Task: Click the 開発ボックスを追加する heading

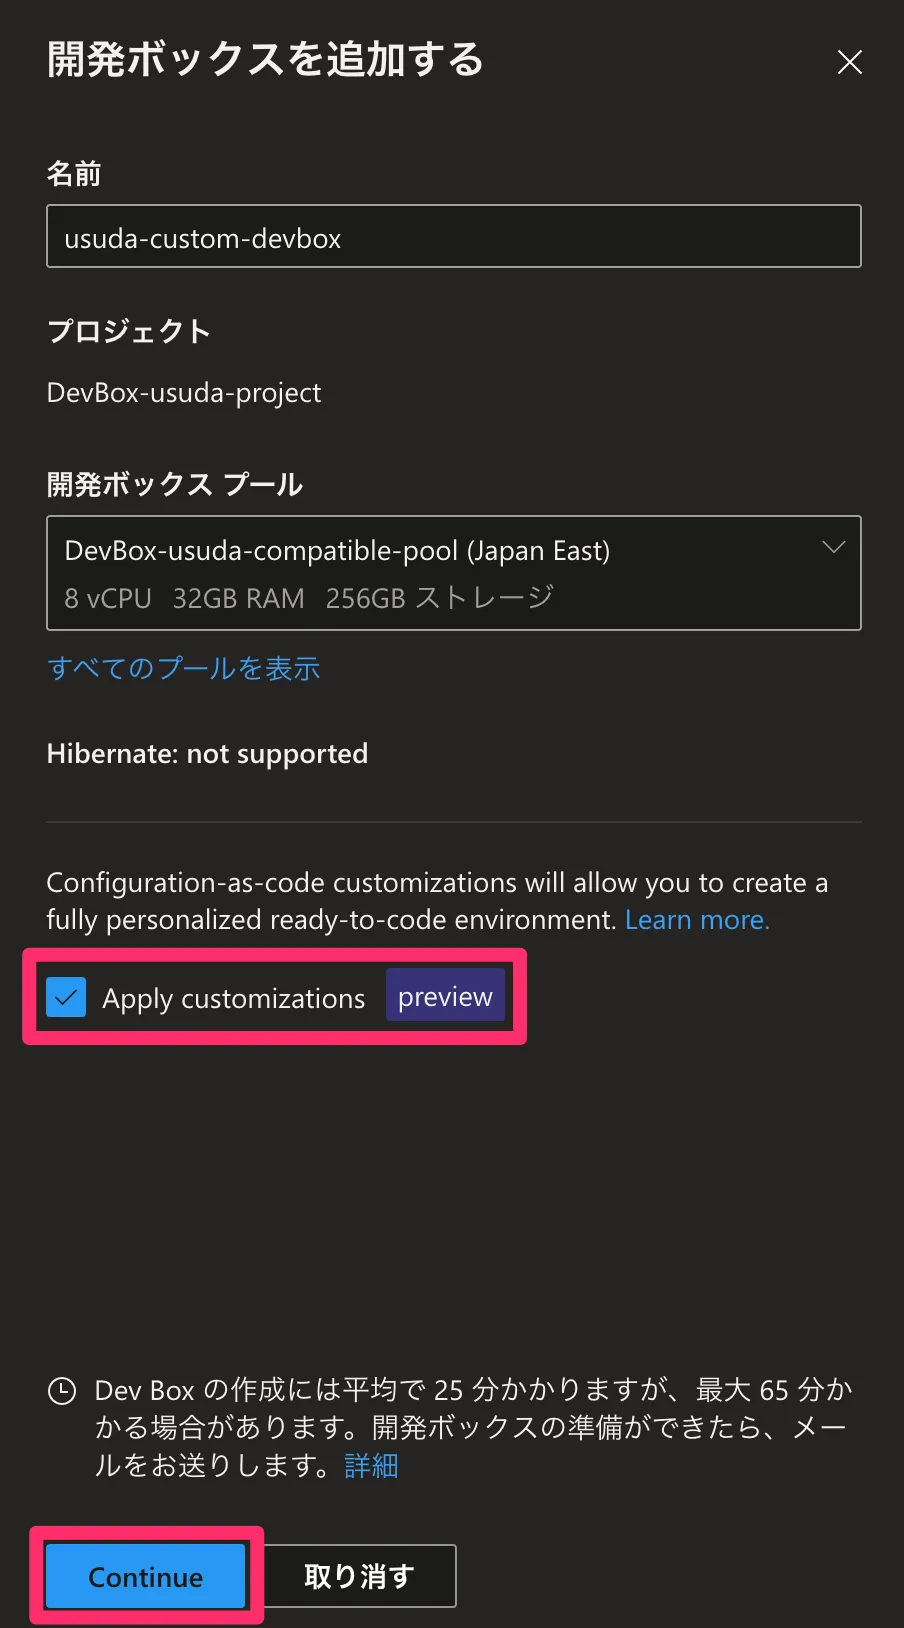Action: tap(265, 60)
